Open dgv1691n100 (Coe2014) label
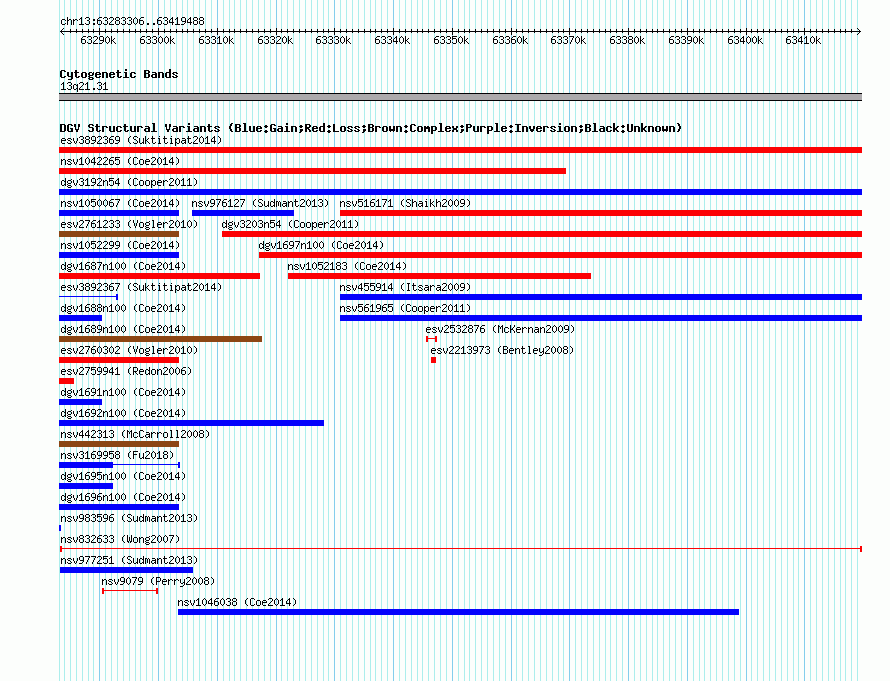The width and height of the screenshot is (890, 681). click(123, 392)
